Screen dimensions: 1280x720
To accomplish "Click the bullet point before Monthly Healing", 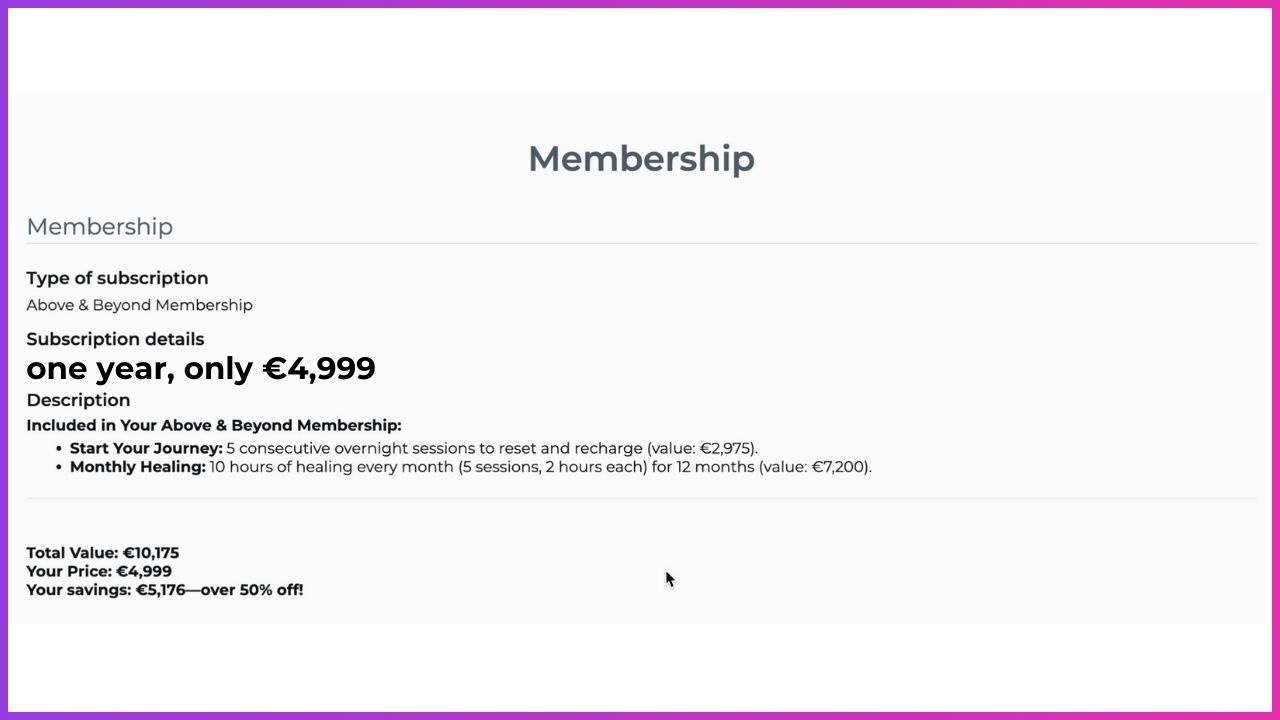I will pyautogui.click(x=60, y=468).
